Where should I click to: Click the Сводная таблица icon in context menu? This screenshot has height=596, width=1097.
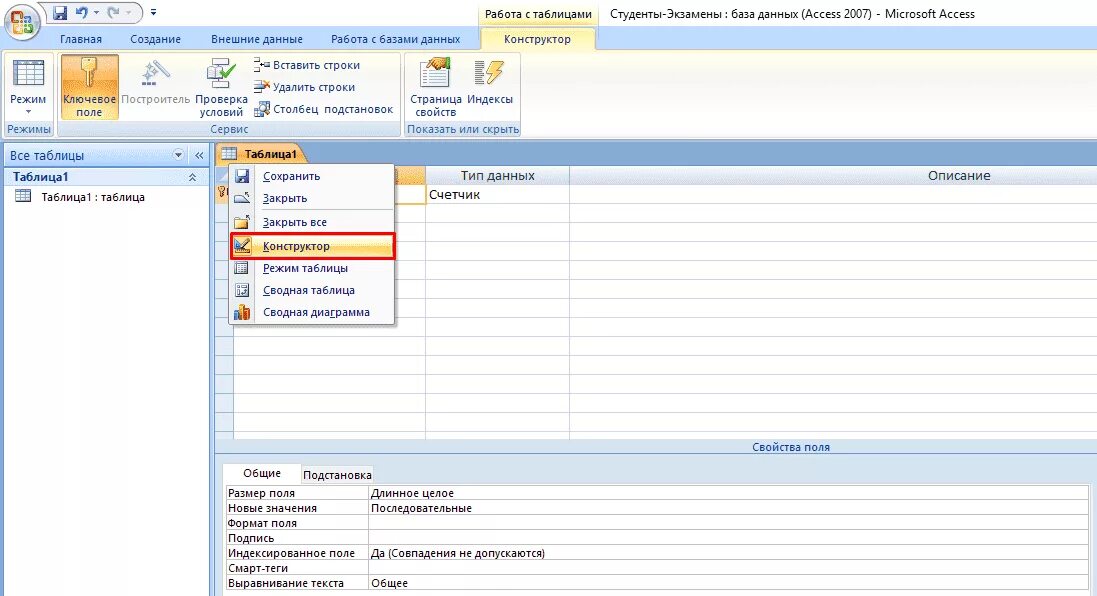point(242,290)
